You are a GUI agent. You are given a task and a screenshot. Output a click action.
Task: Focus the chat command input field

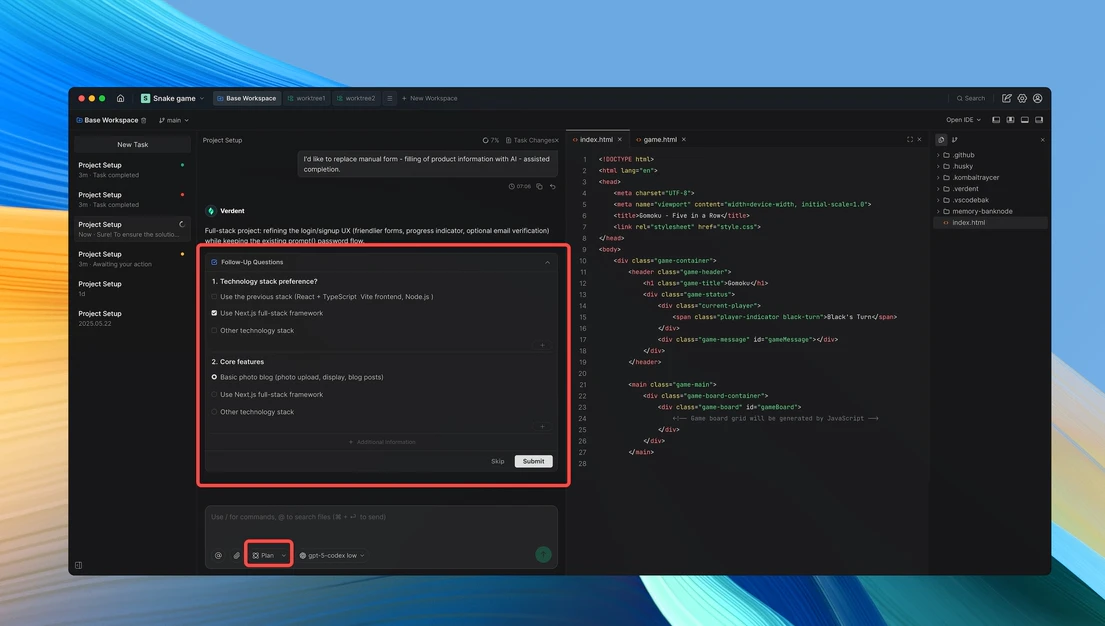[x=381, y=517]
